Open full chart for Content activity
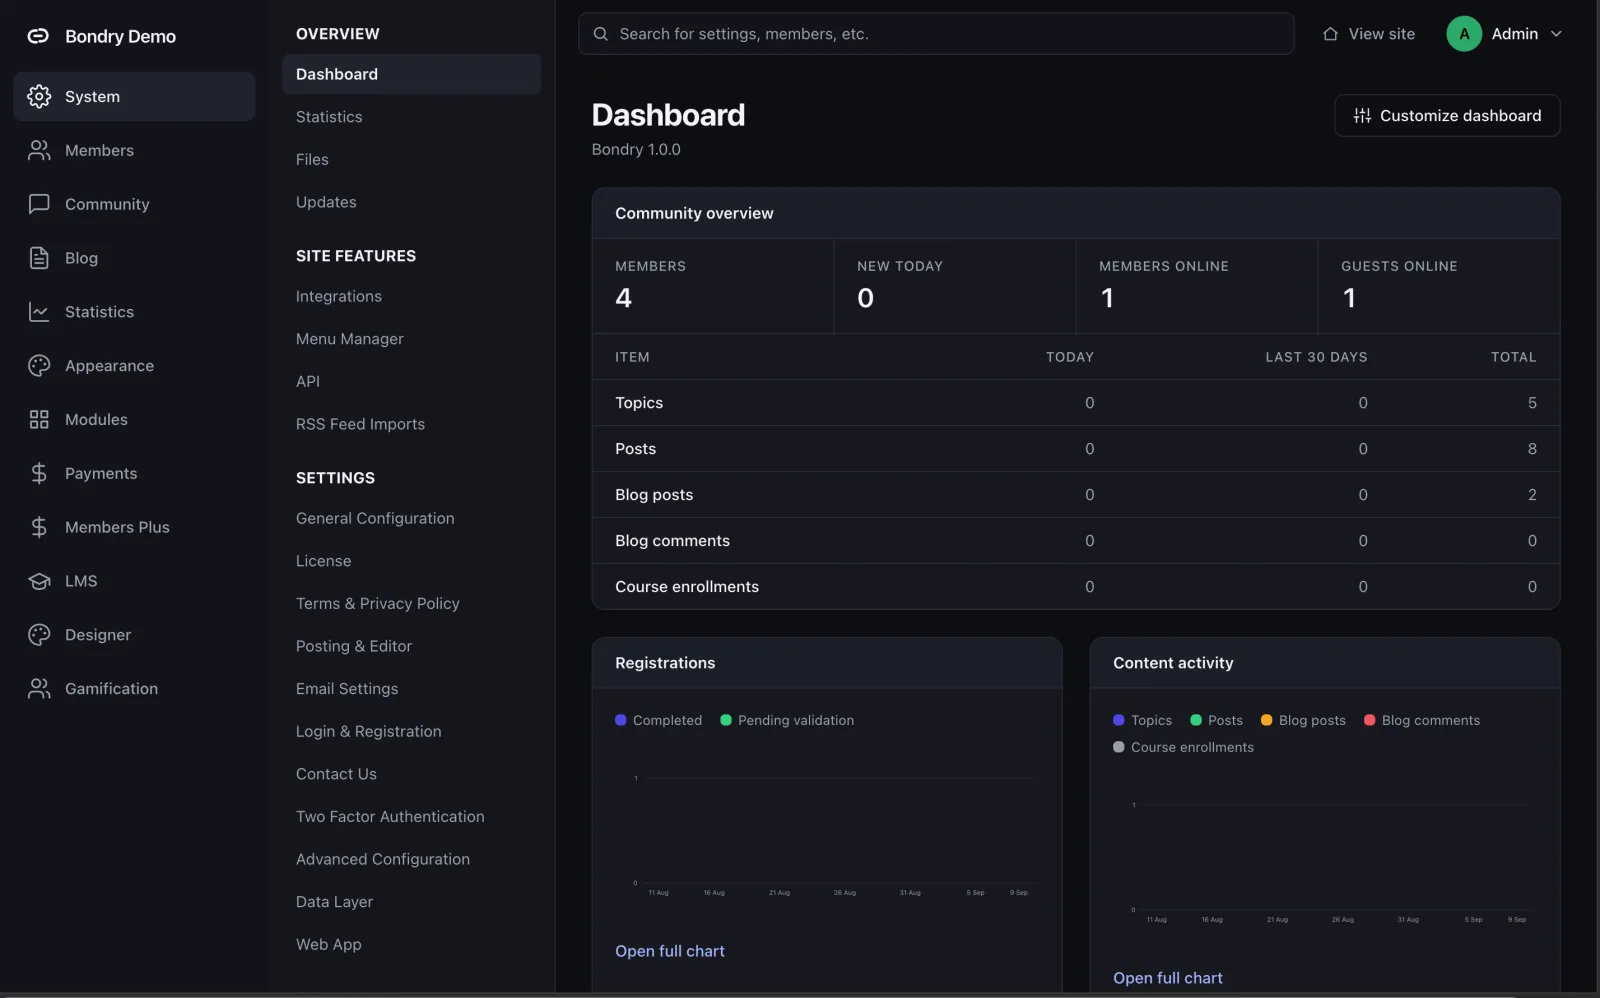The image size is (1600, 998). (1168, 978)
